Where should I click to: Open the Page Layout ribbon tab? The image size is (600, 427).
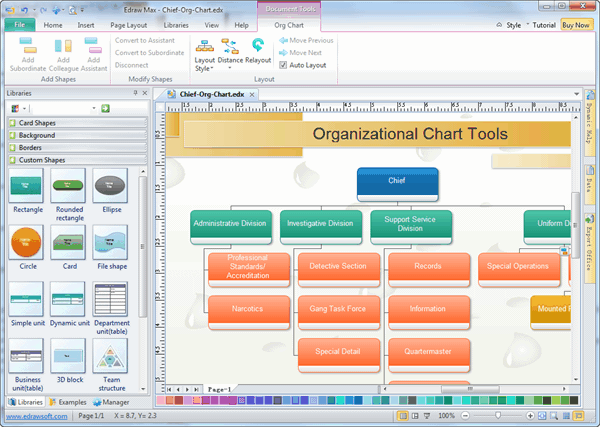(129, 23)
